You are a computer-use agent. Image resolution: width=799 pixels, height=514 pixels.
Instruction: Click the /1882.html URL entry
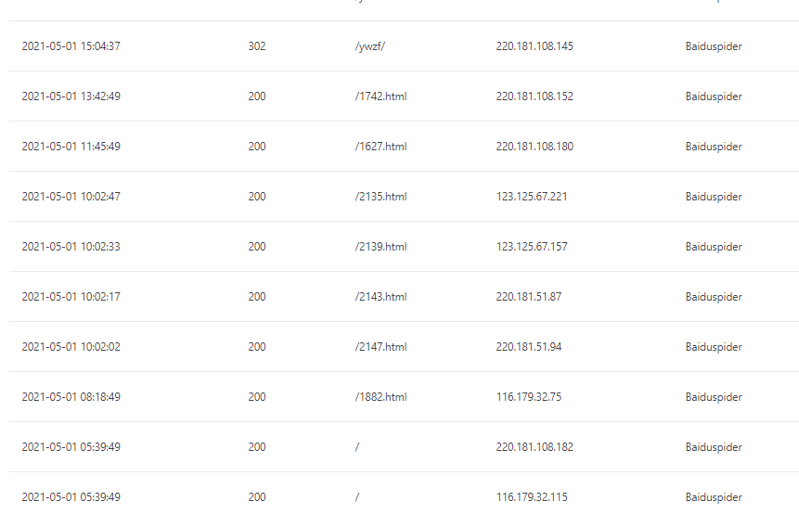point(381,397)
